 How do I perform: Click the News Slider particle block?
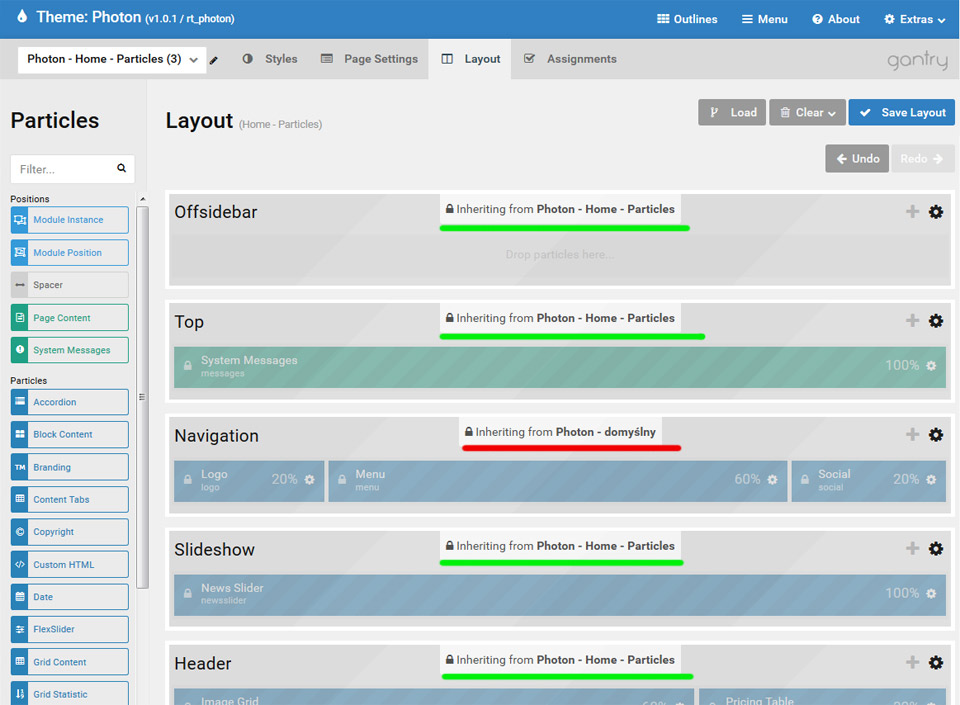(560, 595)
